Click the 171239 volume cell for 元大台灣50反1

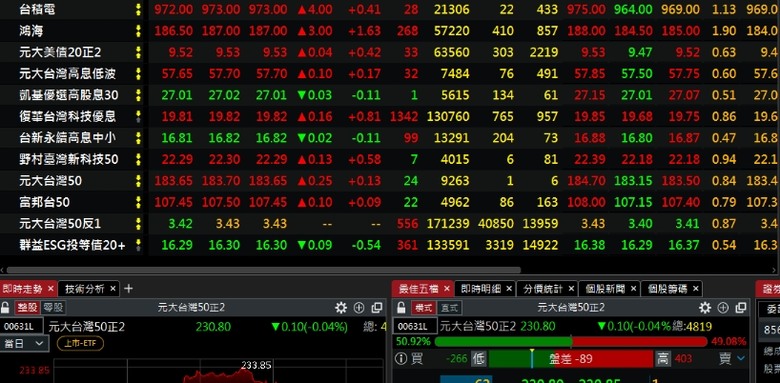tap(448, 223)
